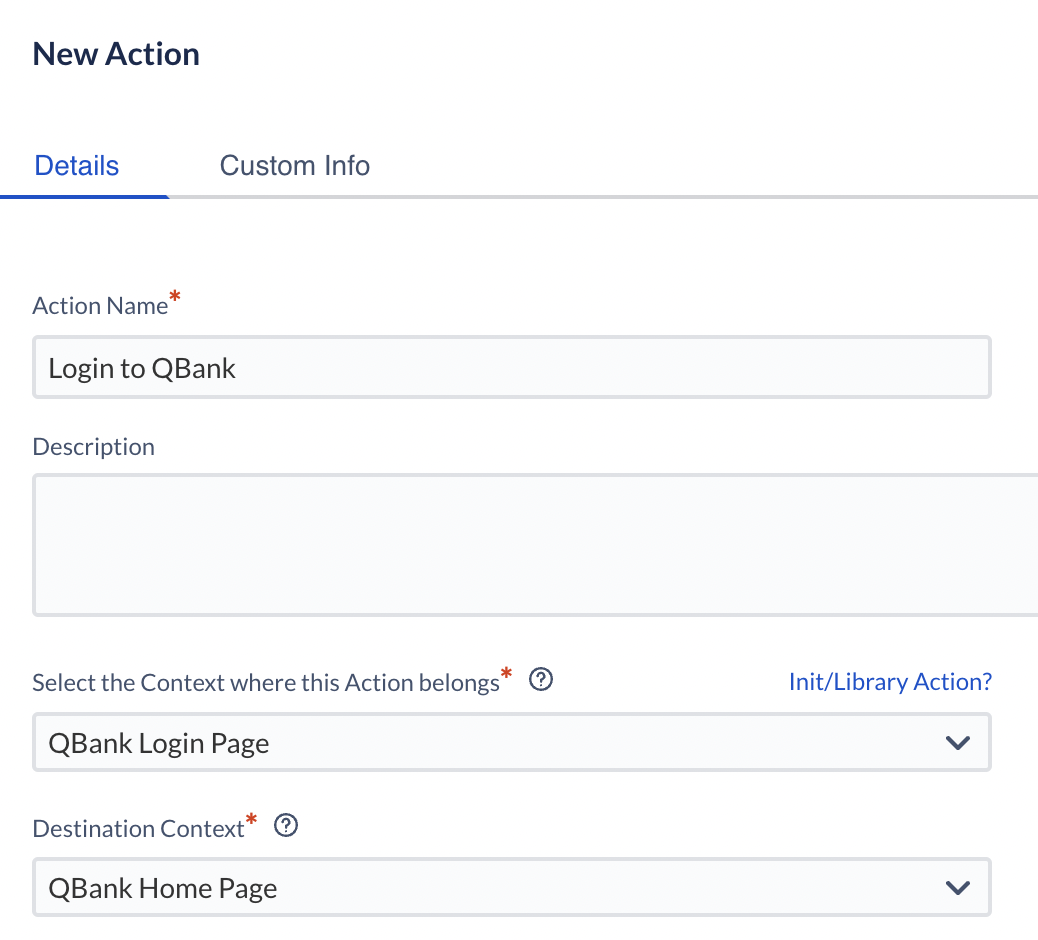Click the Destination Context label

click(138, 829)
